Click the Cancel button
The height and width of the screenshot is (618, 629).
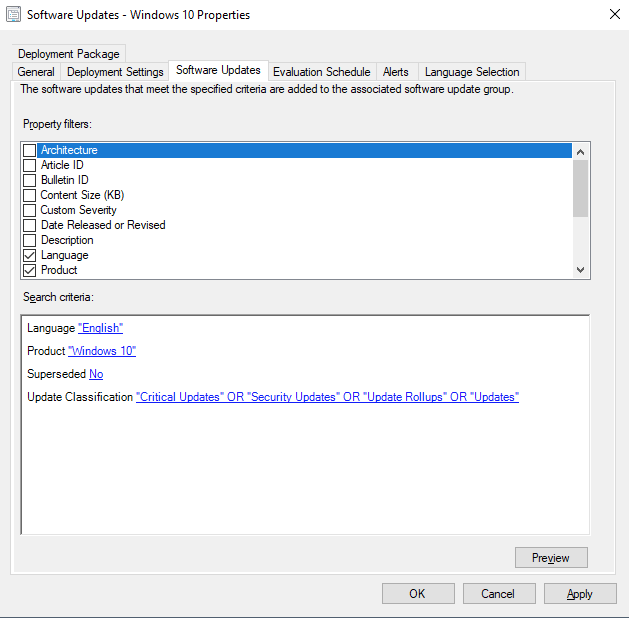499,594
